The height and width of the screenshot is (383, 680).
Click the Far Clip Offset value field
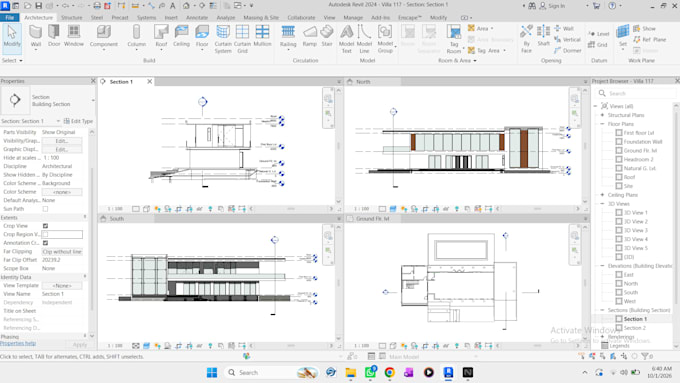pos(62,260)
